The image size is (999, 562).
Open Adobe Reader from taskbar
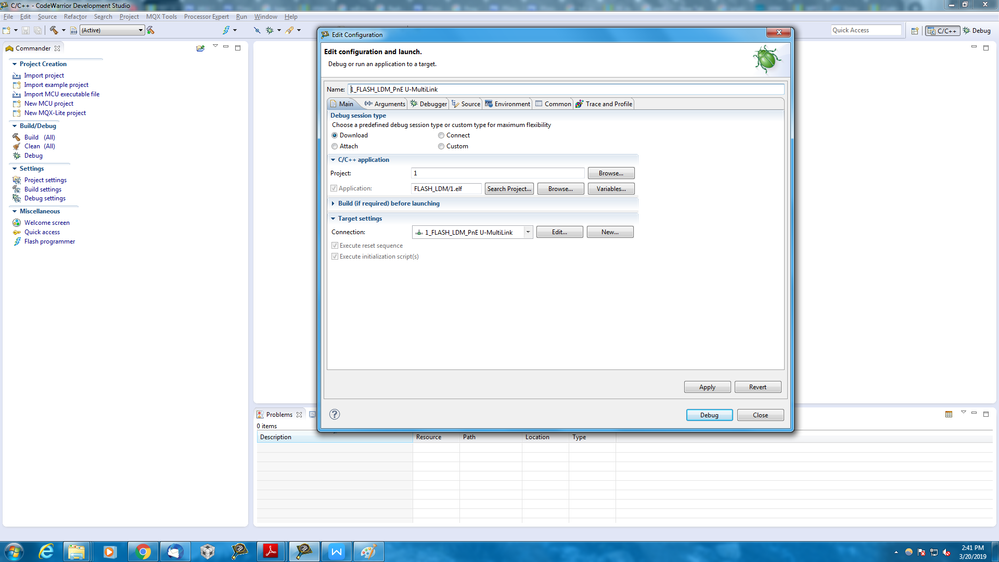(270, 552)
